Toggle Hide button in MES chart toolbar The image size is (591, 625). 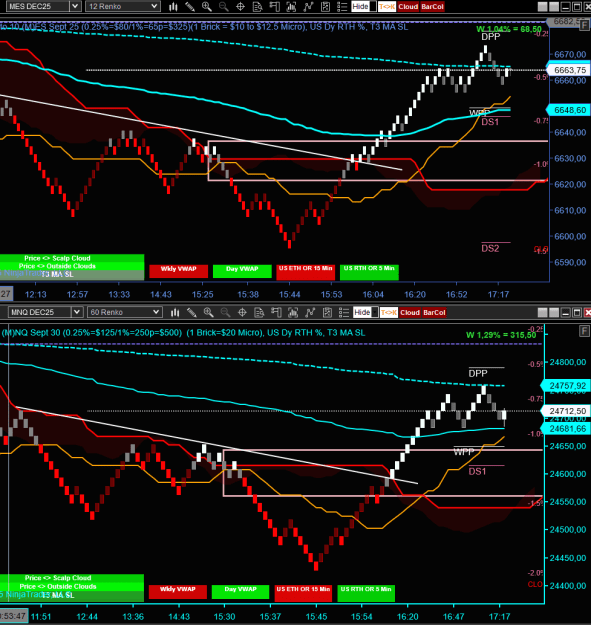(x=360, y=6)
